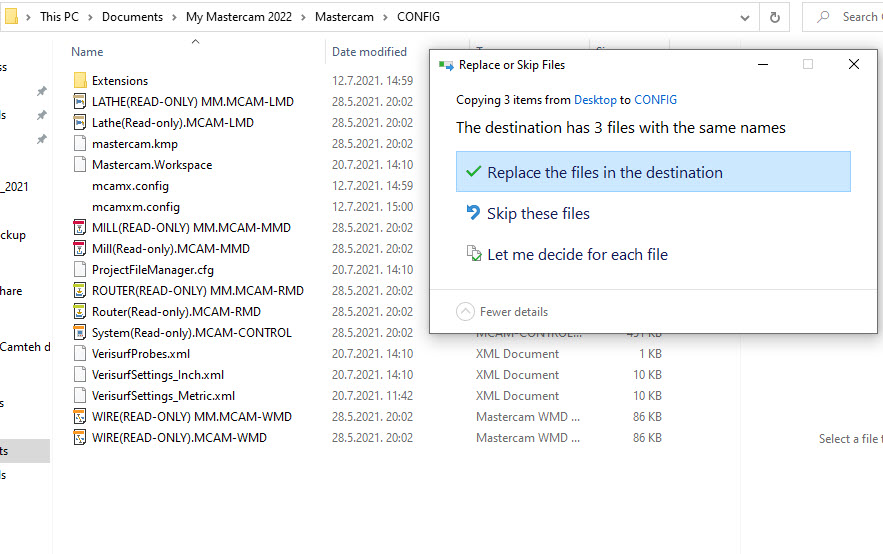Sort files by Name column header
Screen dimensions: 883x554
(87, 52)
